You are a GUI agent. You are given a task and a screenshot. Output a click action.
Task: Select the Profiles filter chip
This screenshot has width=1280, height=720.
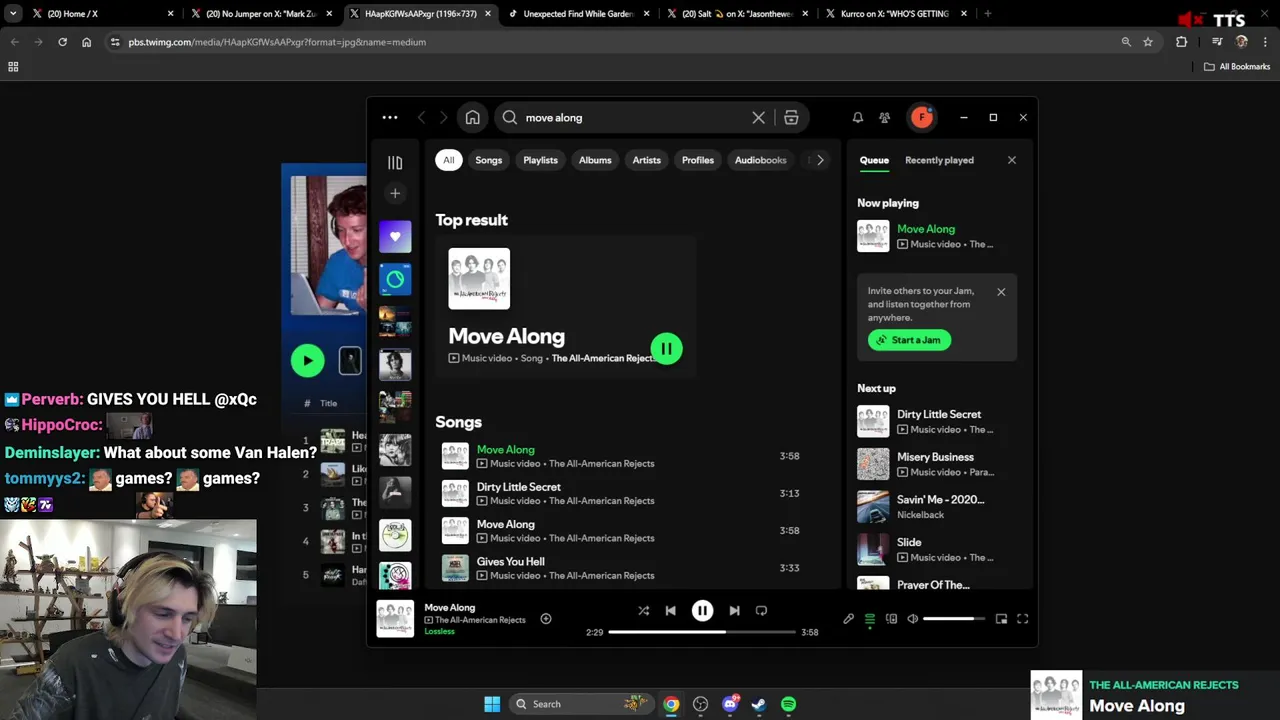[698, 160]
